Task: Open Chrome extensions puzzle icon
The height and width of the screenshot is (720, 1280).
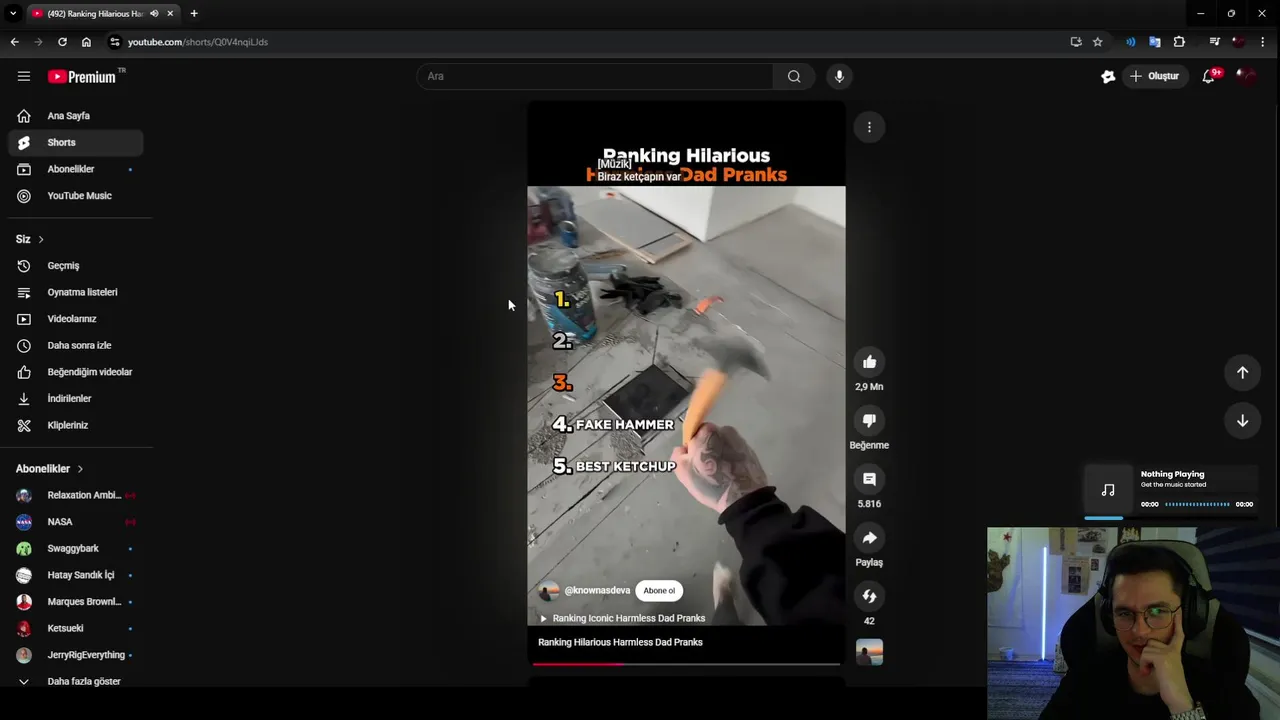Action: tap(1179, 42)
